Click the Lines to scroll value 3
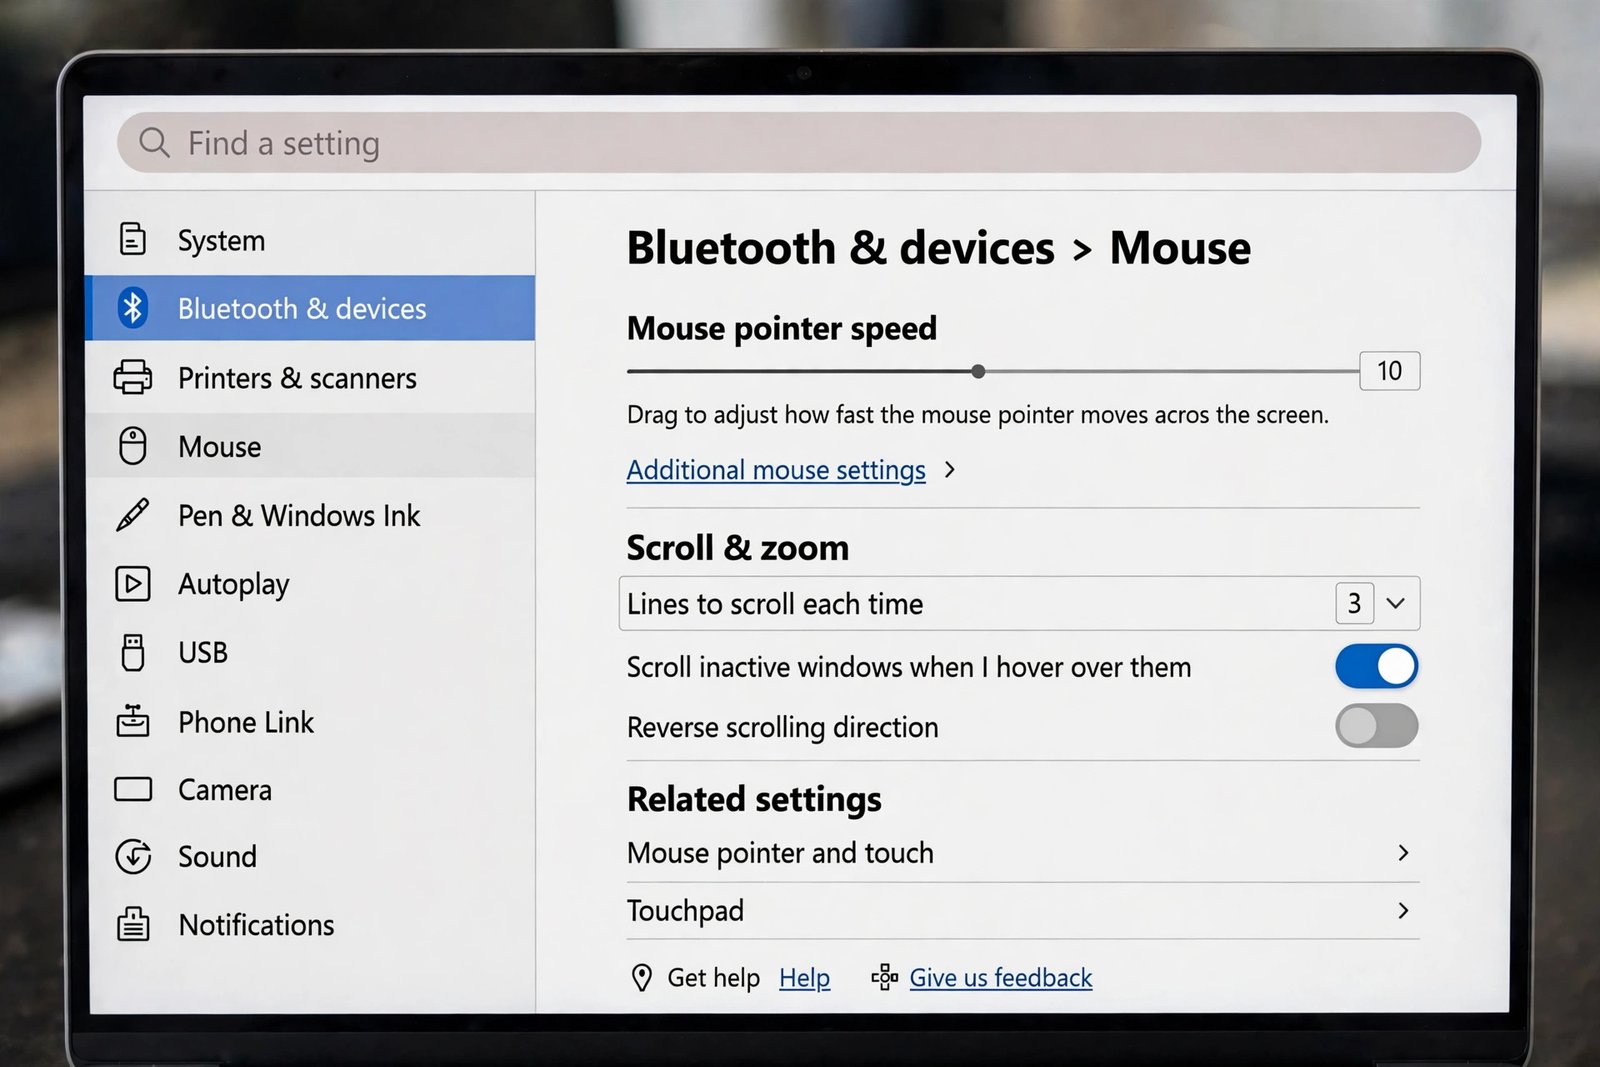This screenshot has width=1600, height=1067. pos(1354,603)
